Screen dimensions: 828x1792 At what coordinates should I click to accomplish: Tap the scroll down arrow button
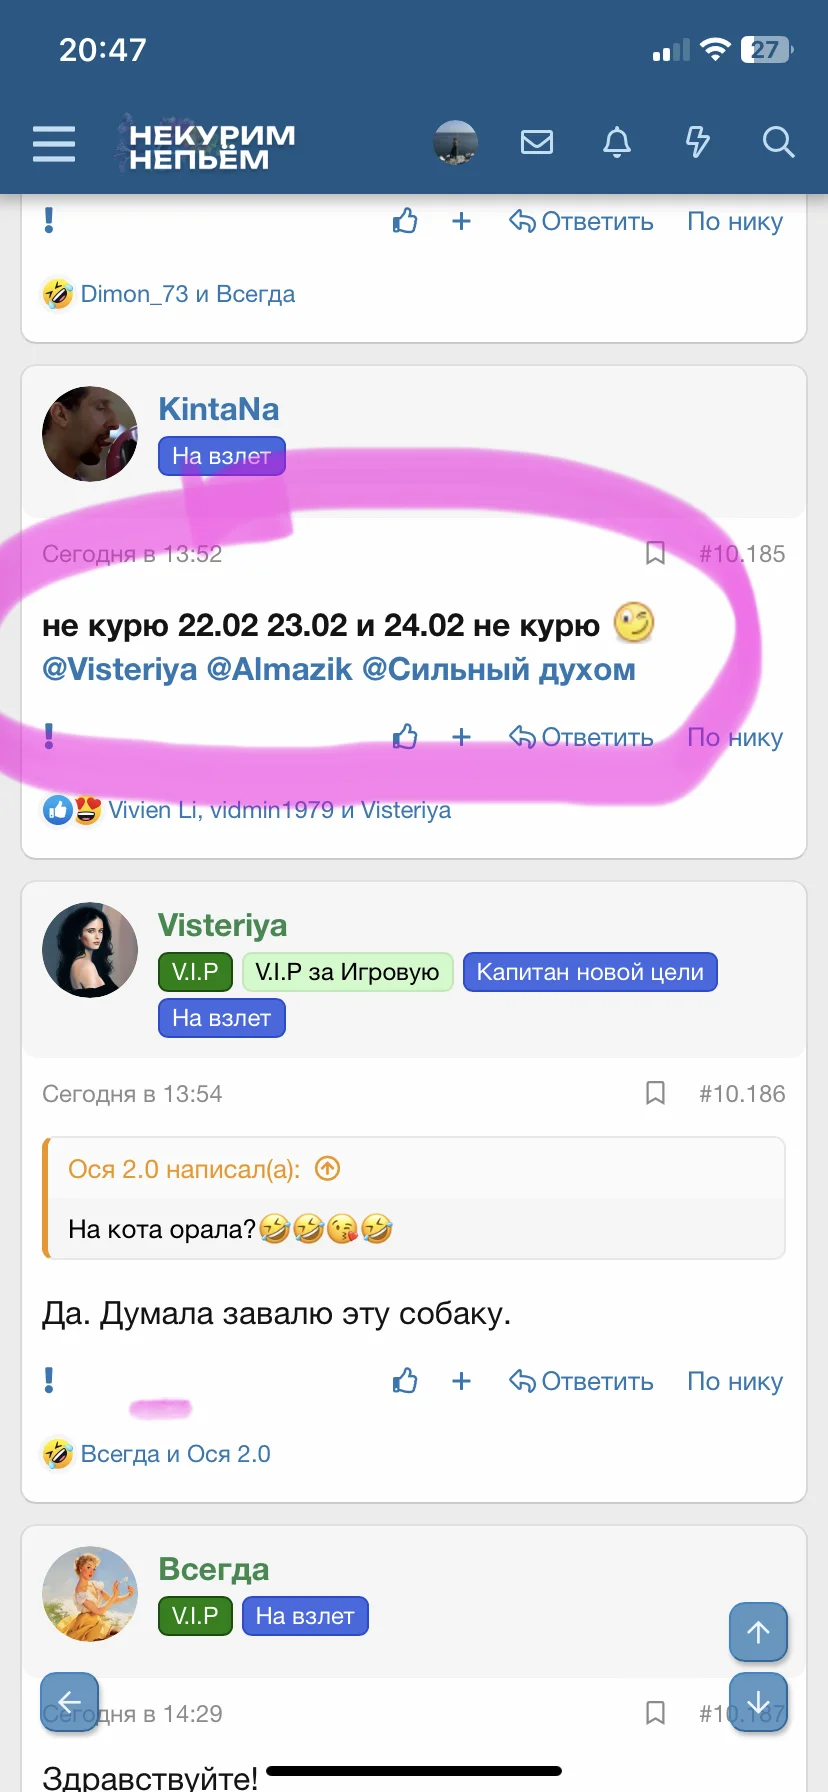tap(758, 1702)
